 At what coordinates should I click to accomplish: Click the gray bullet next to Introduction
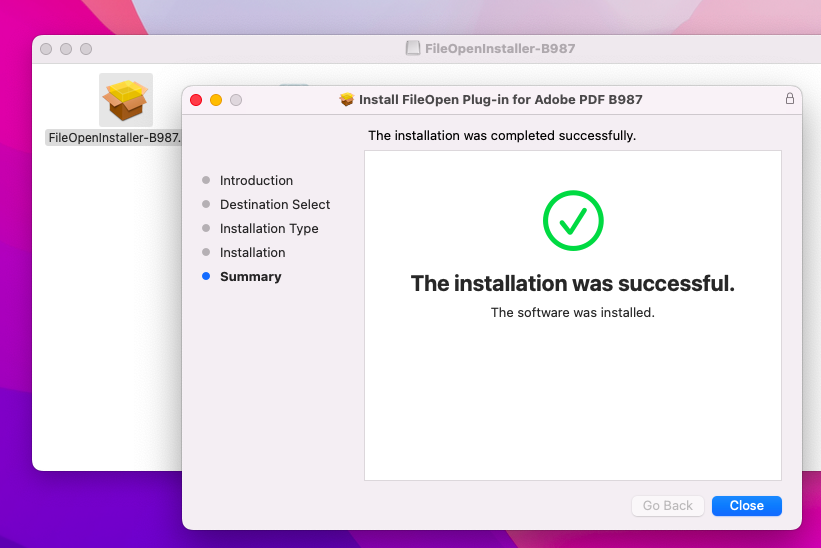pyautogui.click(x=206, y=180)
